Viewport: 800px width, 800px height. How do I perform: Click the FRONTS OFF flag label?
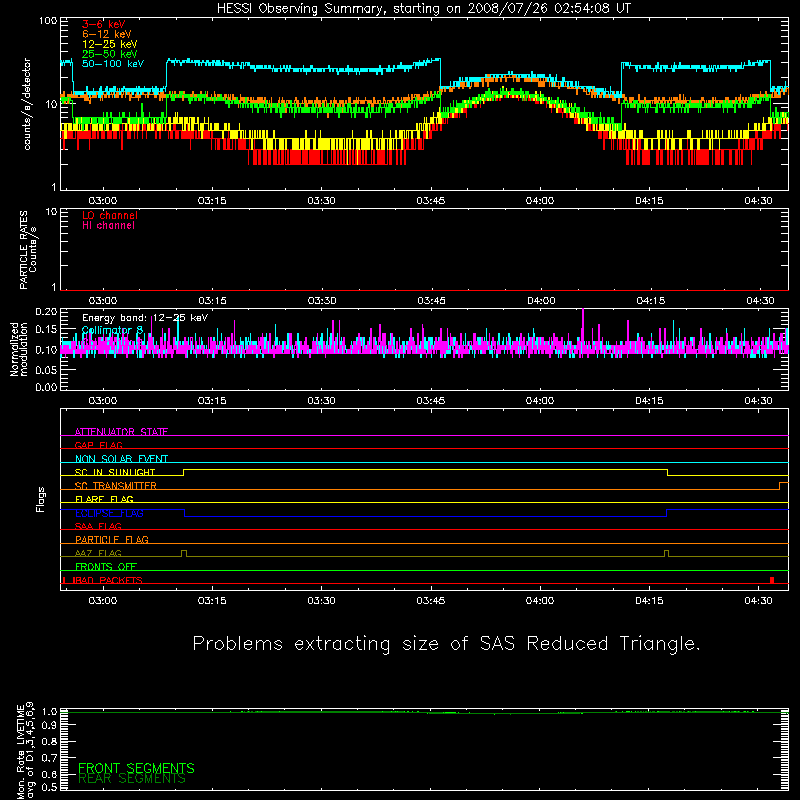106,567
